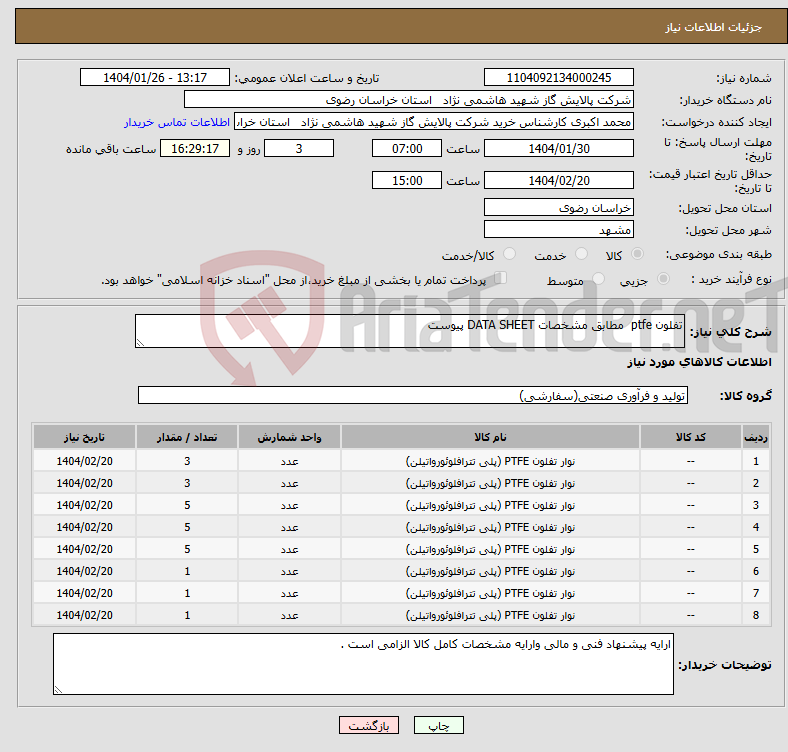This screenshot has height=752, width=788.
Task: Select the جزیی purchase type radio
Action: coord(663,278)
